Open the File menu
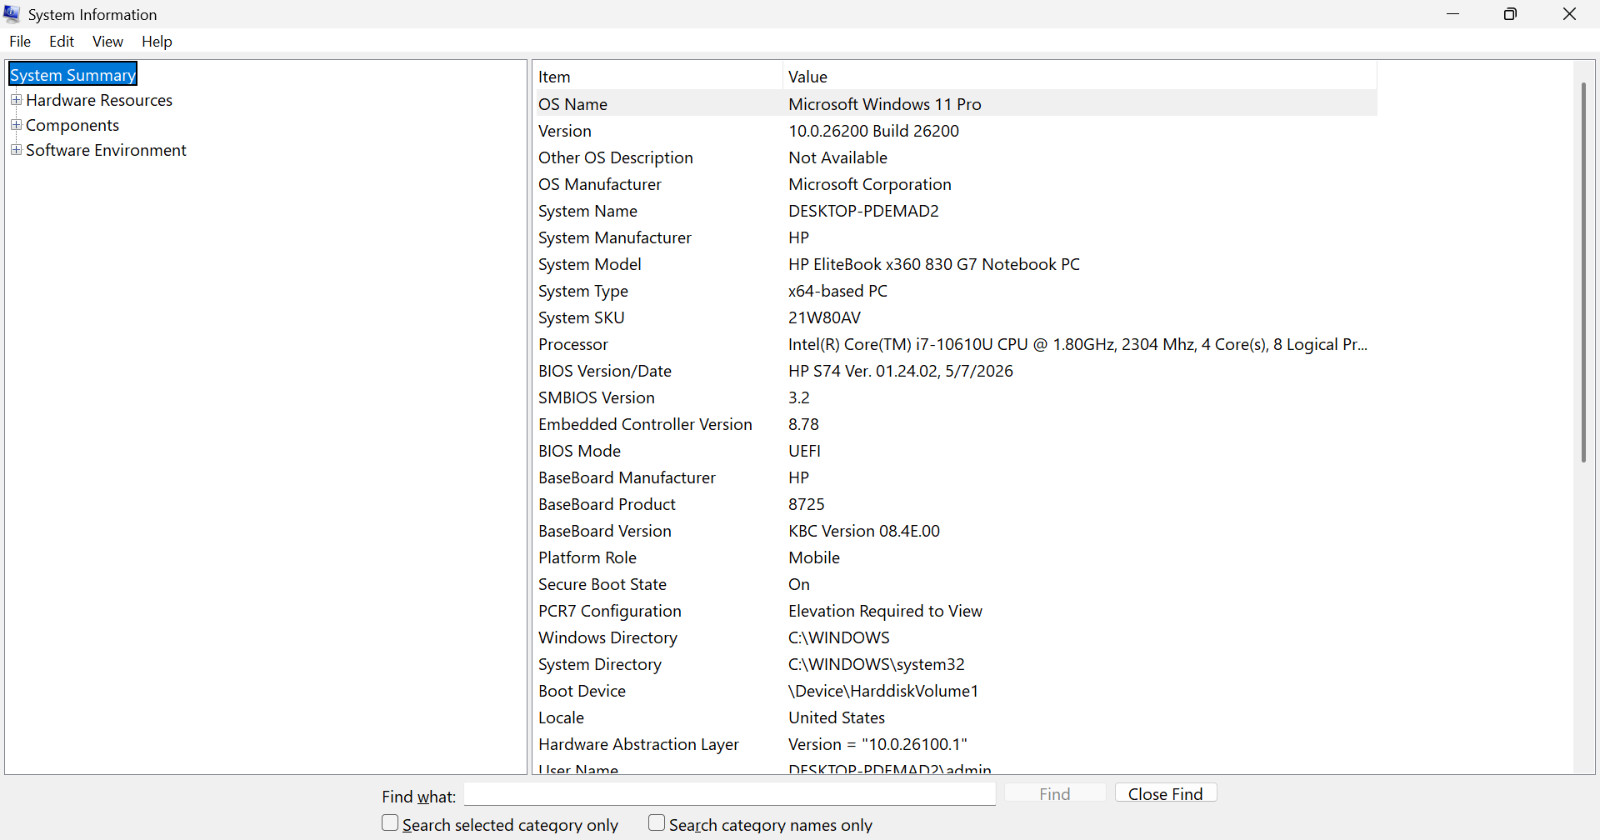This screenshot has height=840, width=1600. click(x=20, y=41)
